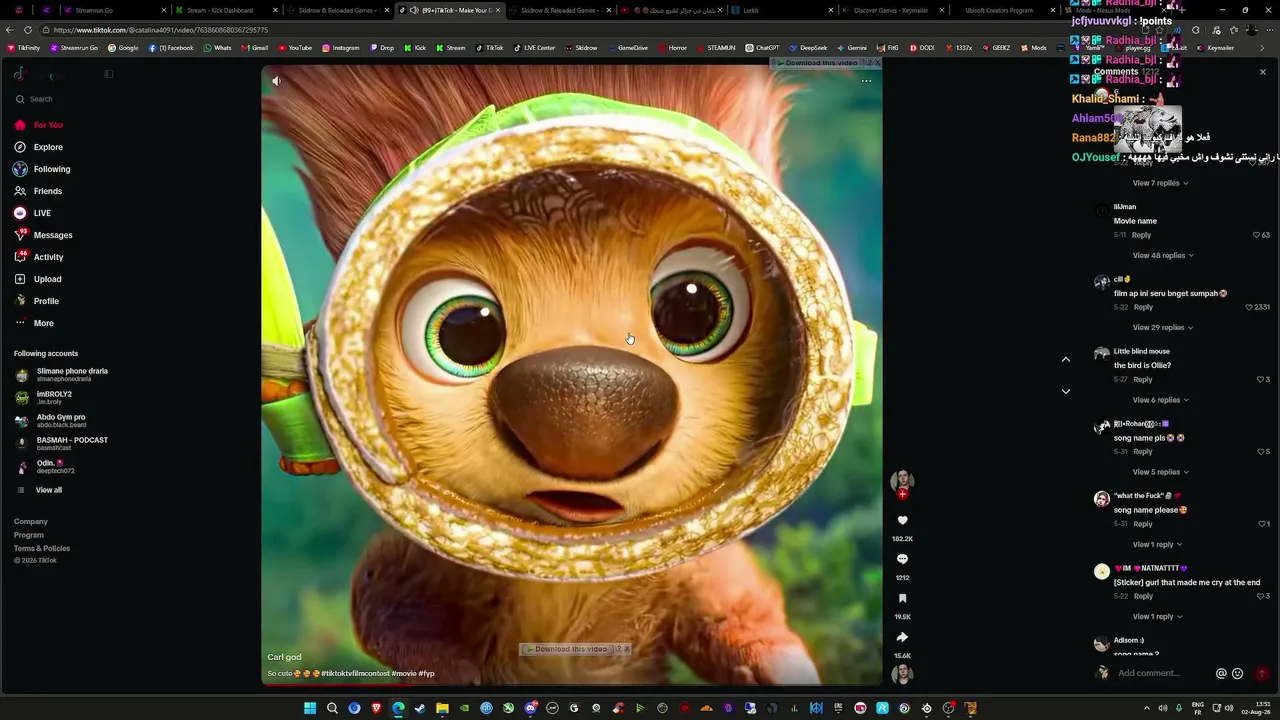This screenshot has width=1280, height=720.
Task: Collapse the sidebar with the panel icon
Action: tap(109, 74)
